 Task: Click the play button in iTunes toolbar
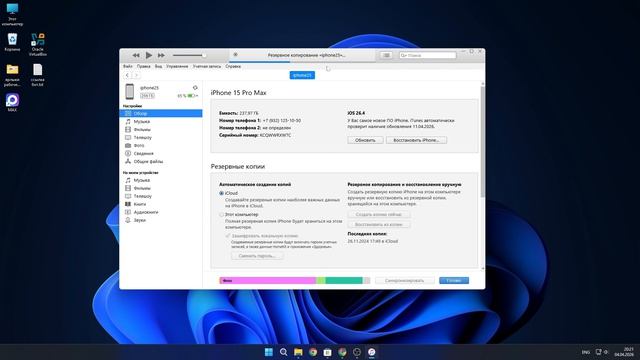tap(149, 55)
